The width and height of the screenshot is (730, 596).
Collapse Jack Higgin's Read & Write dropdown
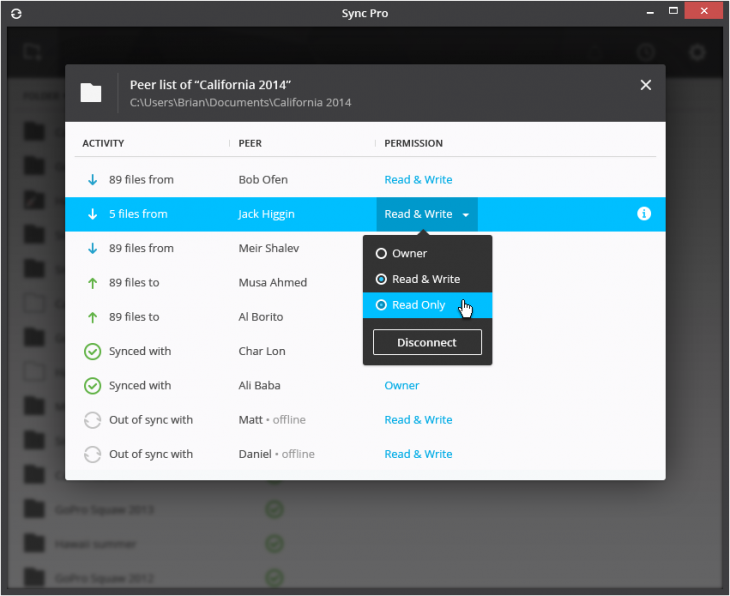coord(427,214)
